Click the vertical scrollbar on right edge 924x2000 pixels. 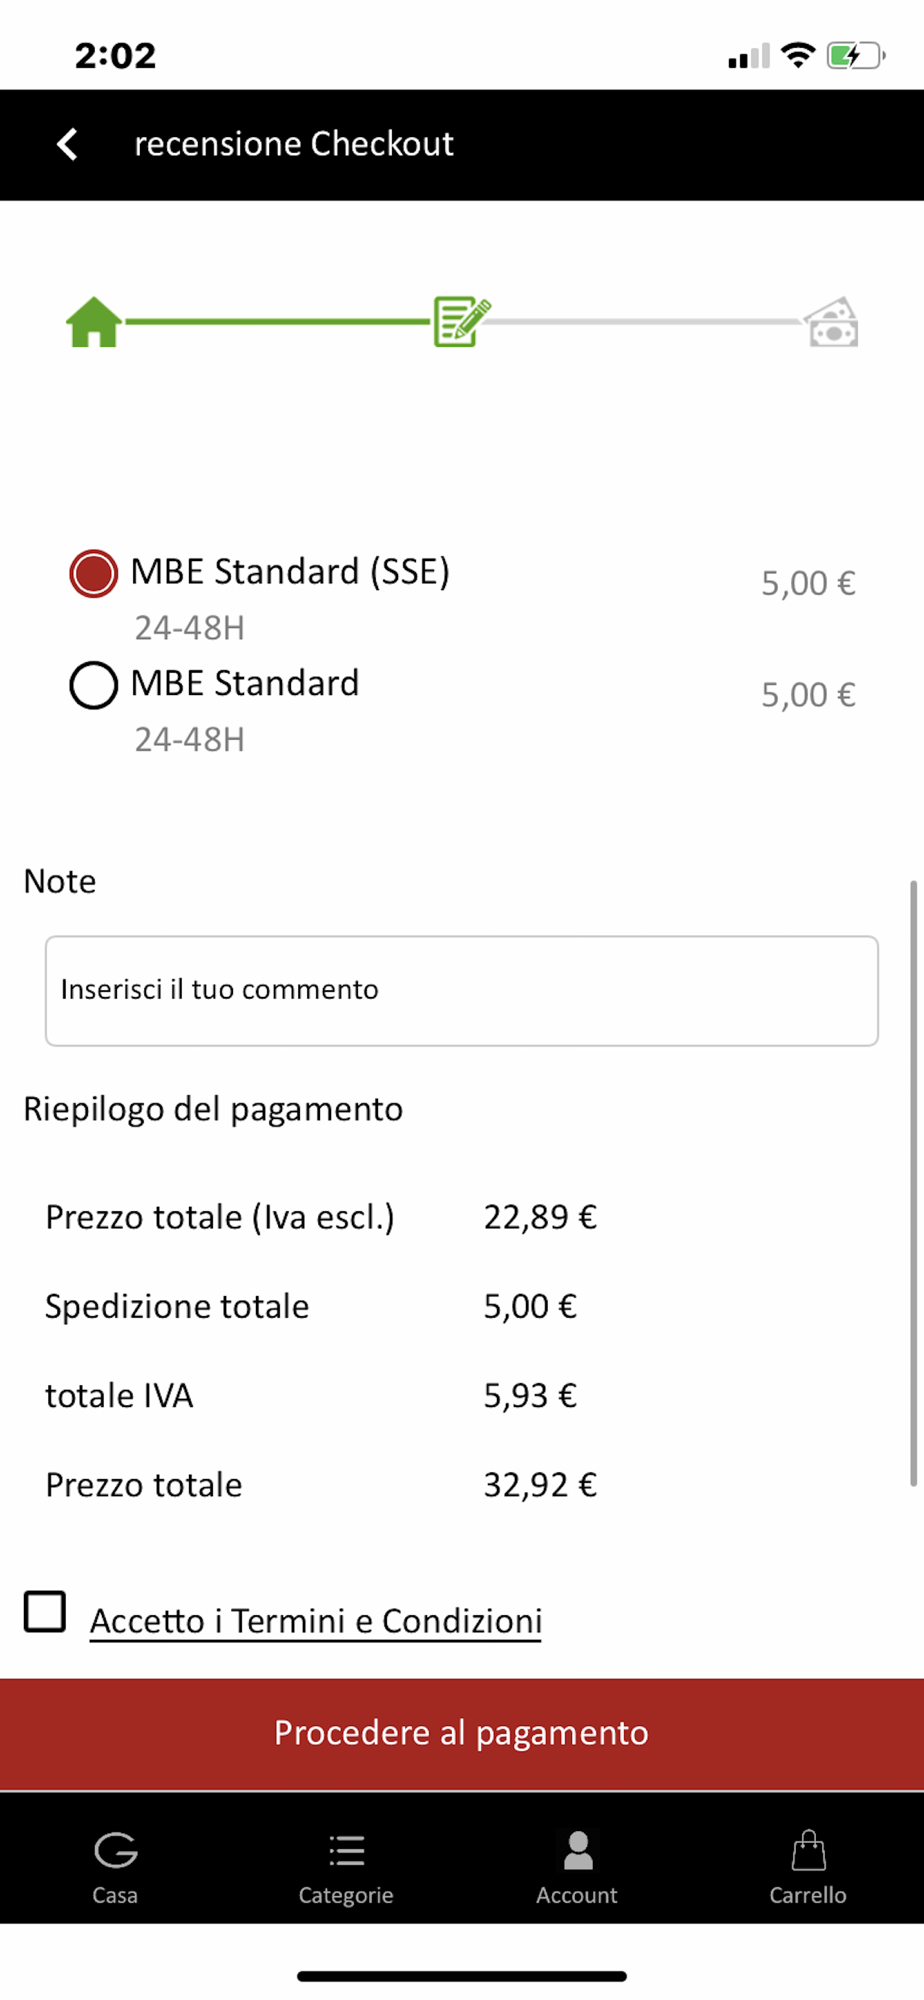pyautogui.click(x=913, y=1183)
